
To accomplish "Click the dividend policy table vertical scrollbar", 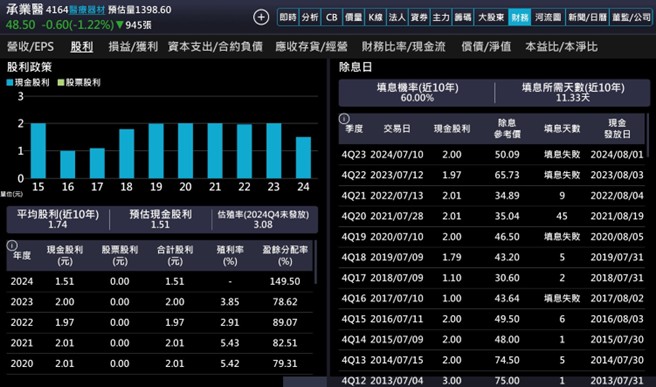I will (x=315, y=262).
